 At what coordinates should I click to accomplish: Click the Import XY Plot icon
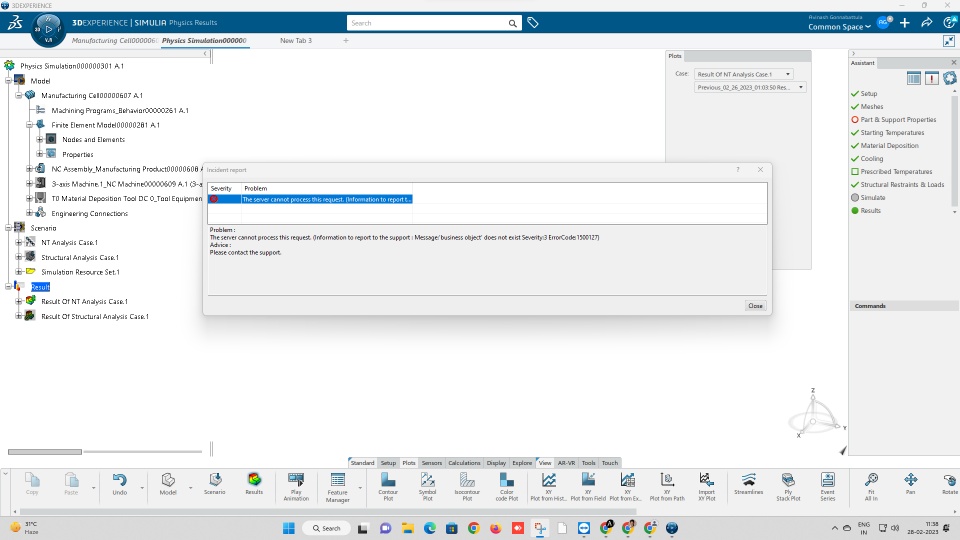(x=707, y=479)
